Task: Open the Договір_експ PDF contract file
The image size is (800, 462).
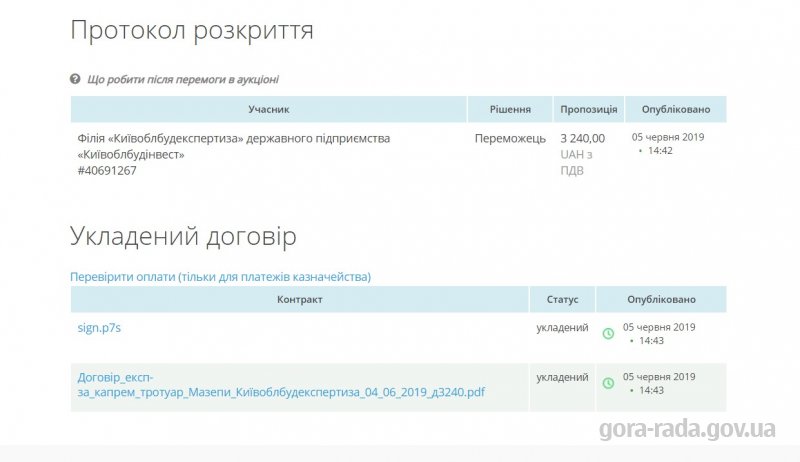Action: (x=281, y=385)
